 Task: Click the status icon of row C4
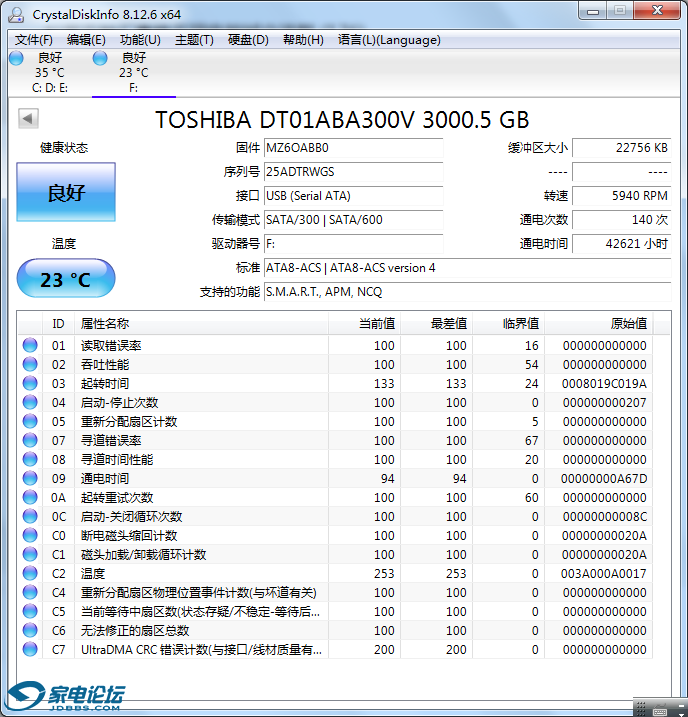30,592
